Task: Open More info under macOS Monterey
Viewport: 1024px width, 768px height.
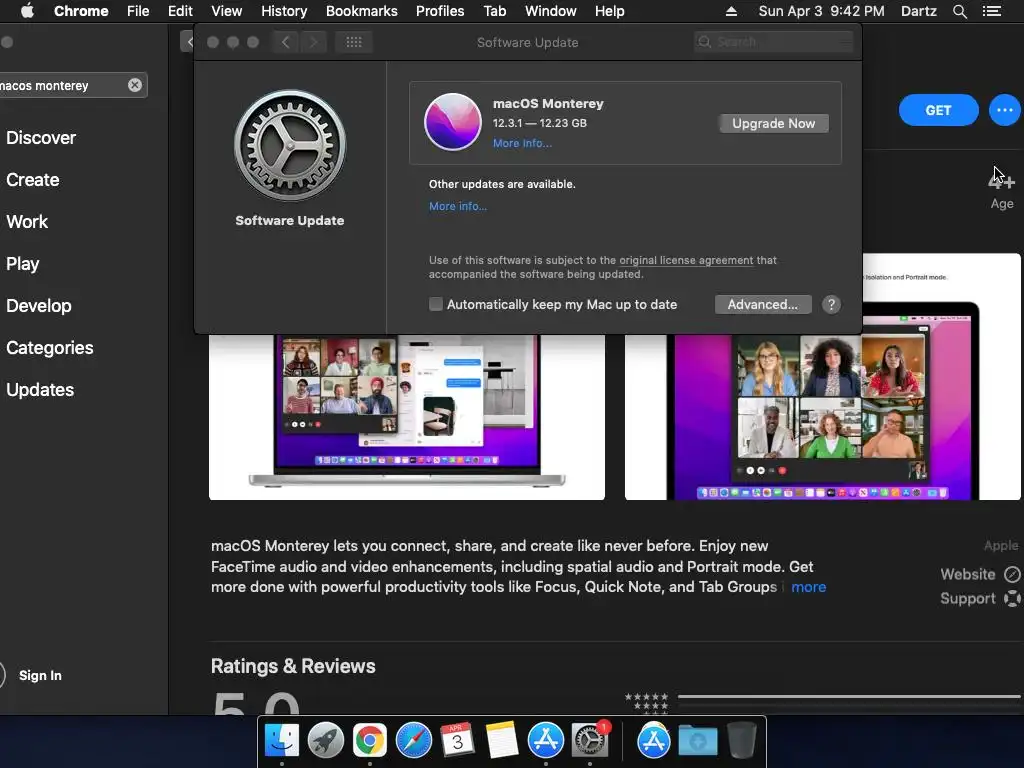Action: click(x=522, y=143)
